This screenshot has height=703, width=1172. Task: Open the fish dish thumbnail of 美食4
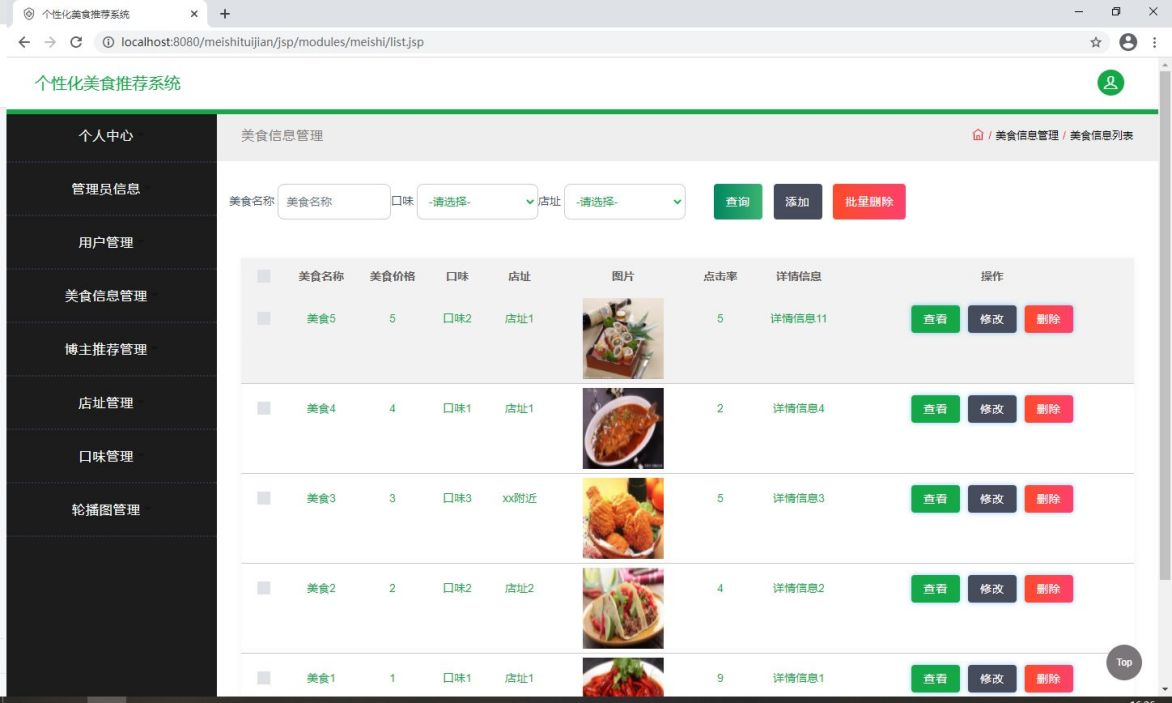click(623, 428)
